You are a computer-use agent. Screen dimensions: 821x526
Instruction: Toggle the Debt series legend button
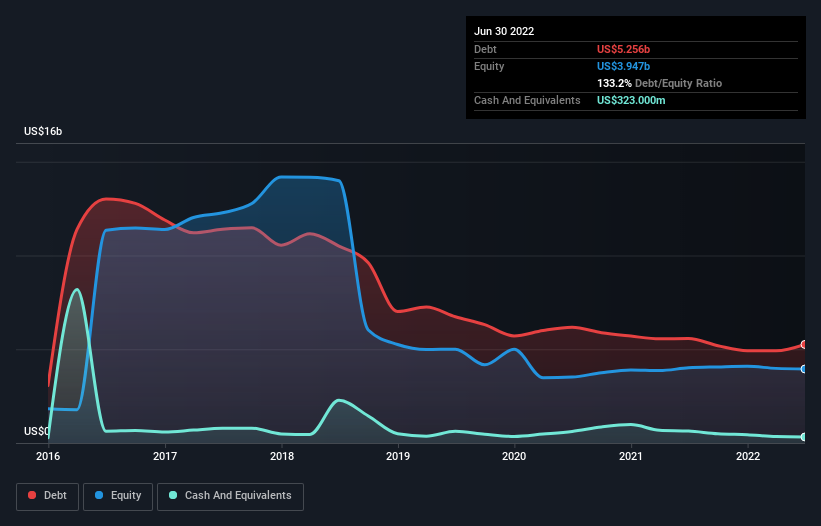pyautogui.click(x=48, y=496)
